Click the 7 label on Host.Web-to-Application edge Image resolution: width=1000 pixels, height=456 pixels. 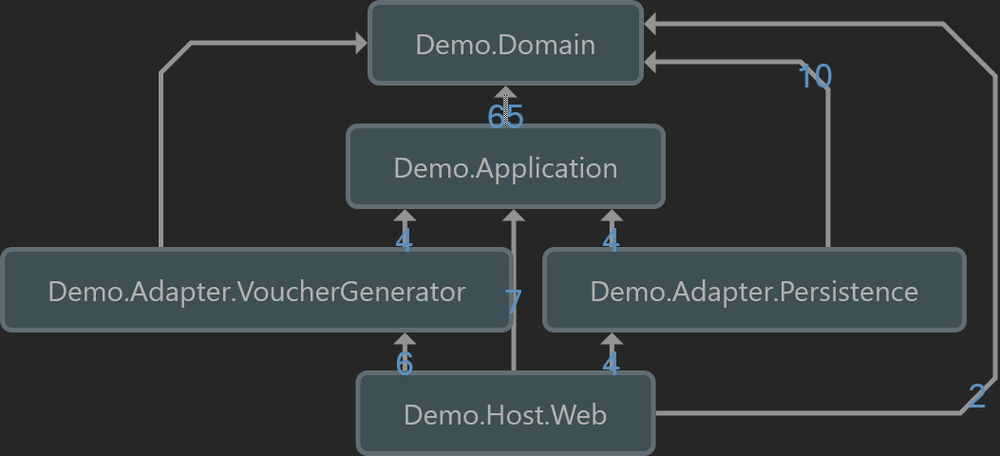[514, 301]
